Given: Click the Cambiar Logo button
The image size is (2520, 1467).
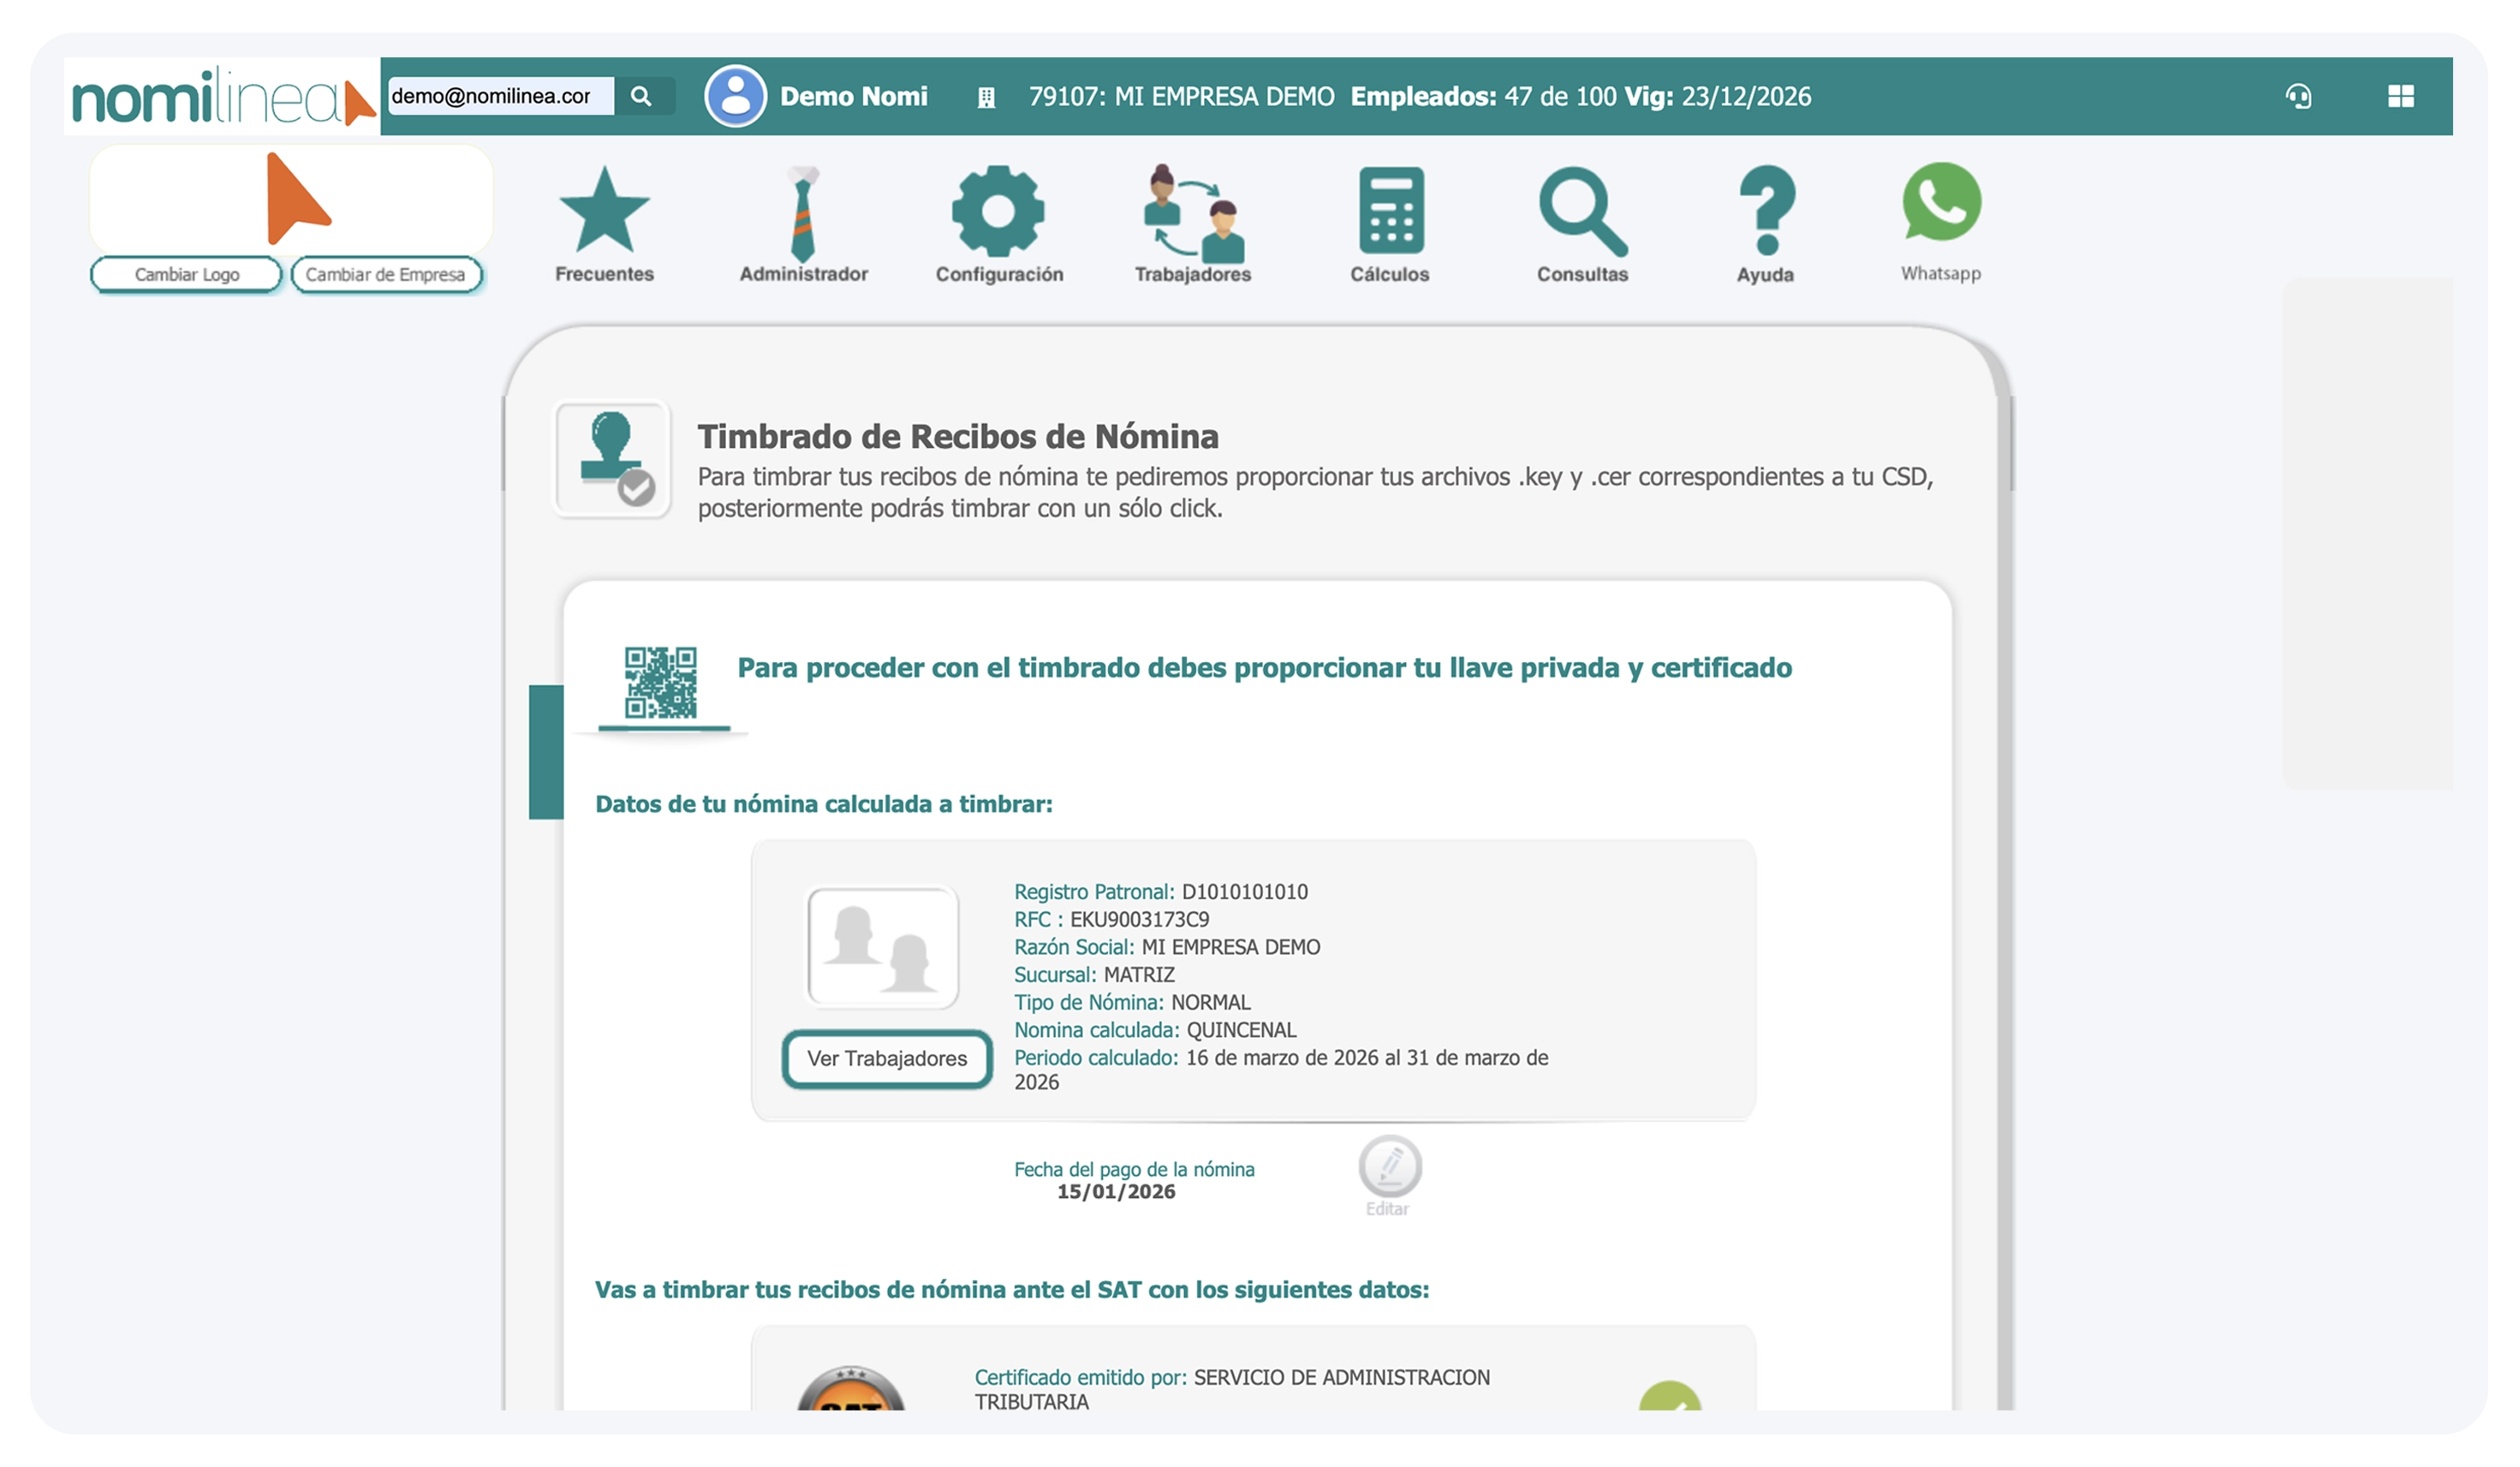Looking at the screenshot, I should tap(187, 274).
